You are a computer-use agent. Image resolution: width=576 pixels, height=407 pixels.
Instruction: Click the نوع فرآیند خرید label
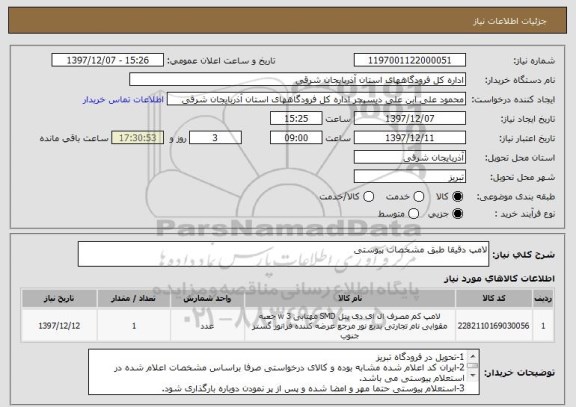pos(525,214)
